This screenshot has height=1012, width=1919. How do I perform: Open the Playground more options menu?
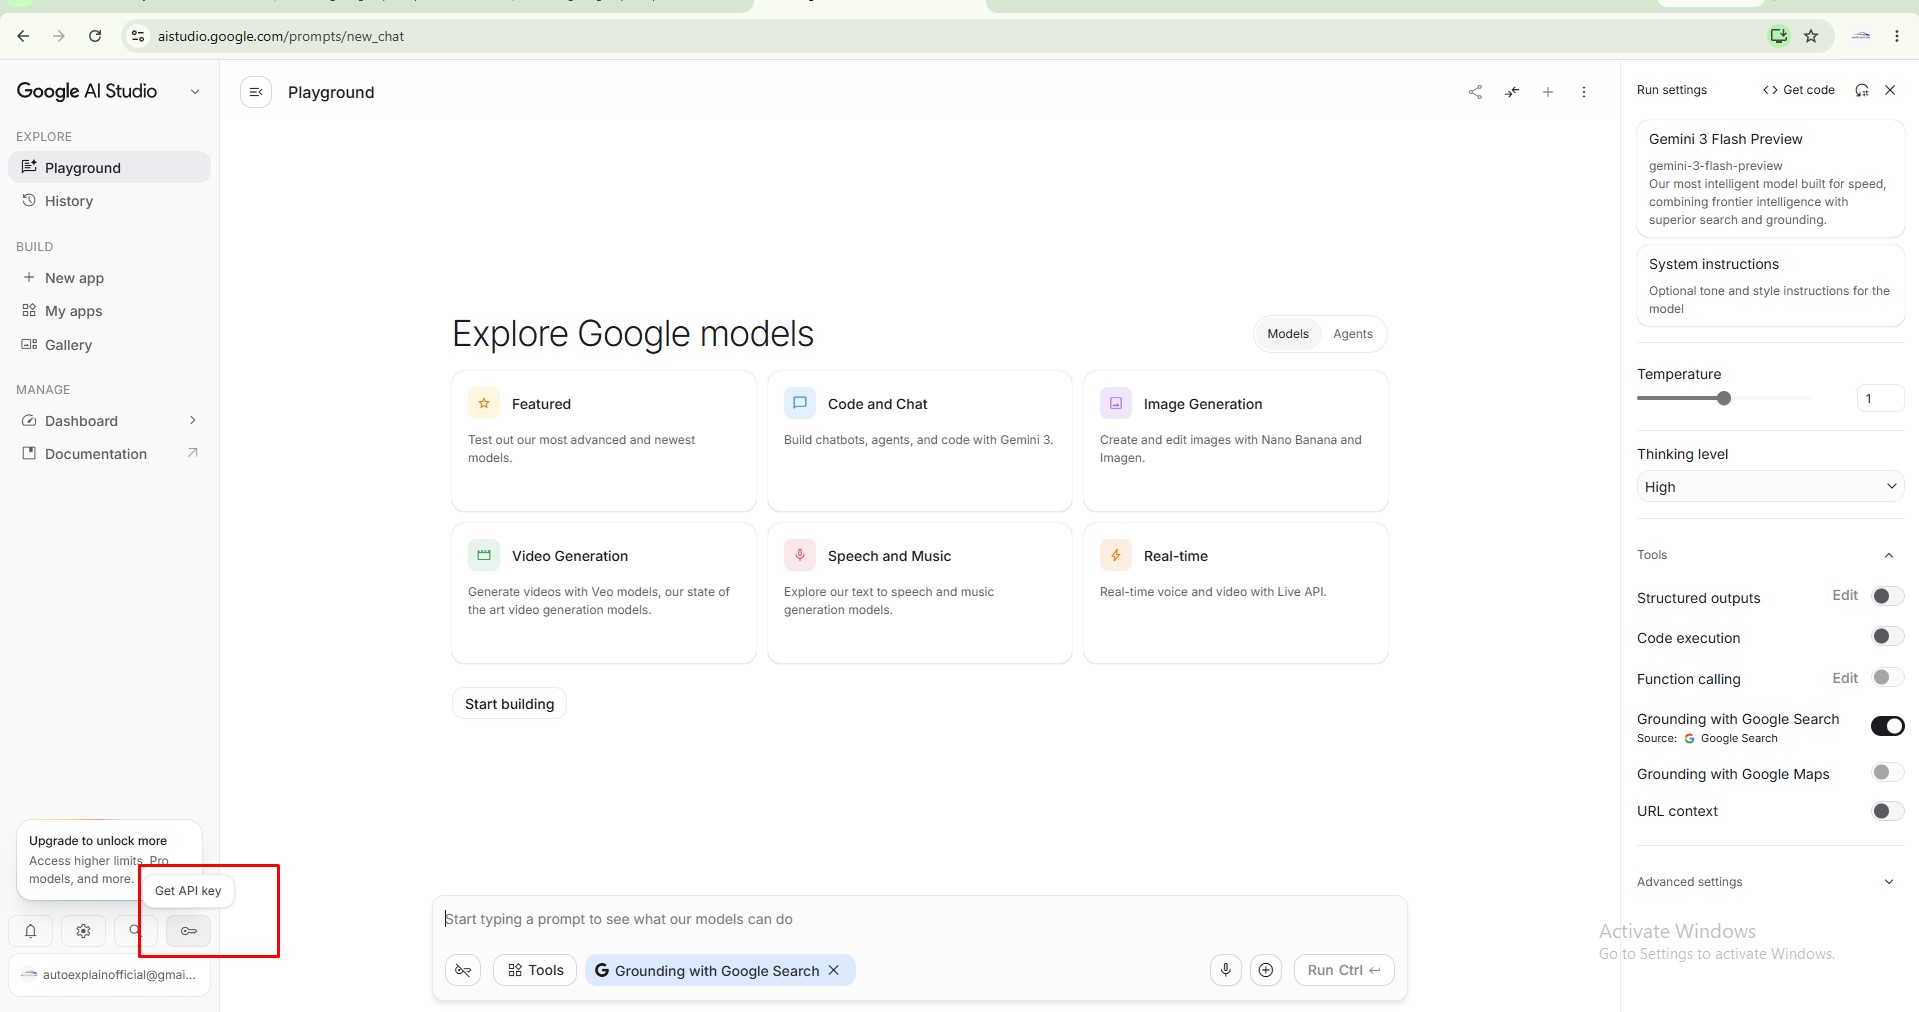tap(1584, 92)
